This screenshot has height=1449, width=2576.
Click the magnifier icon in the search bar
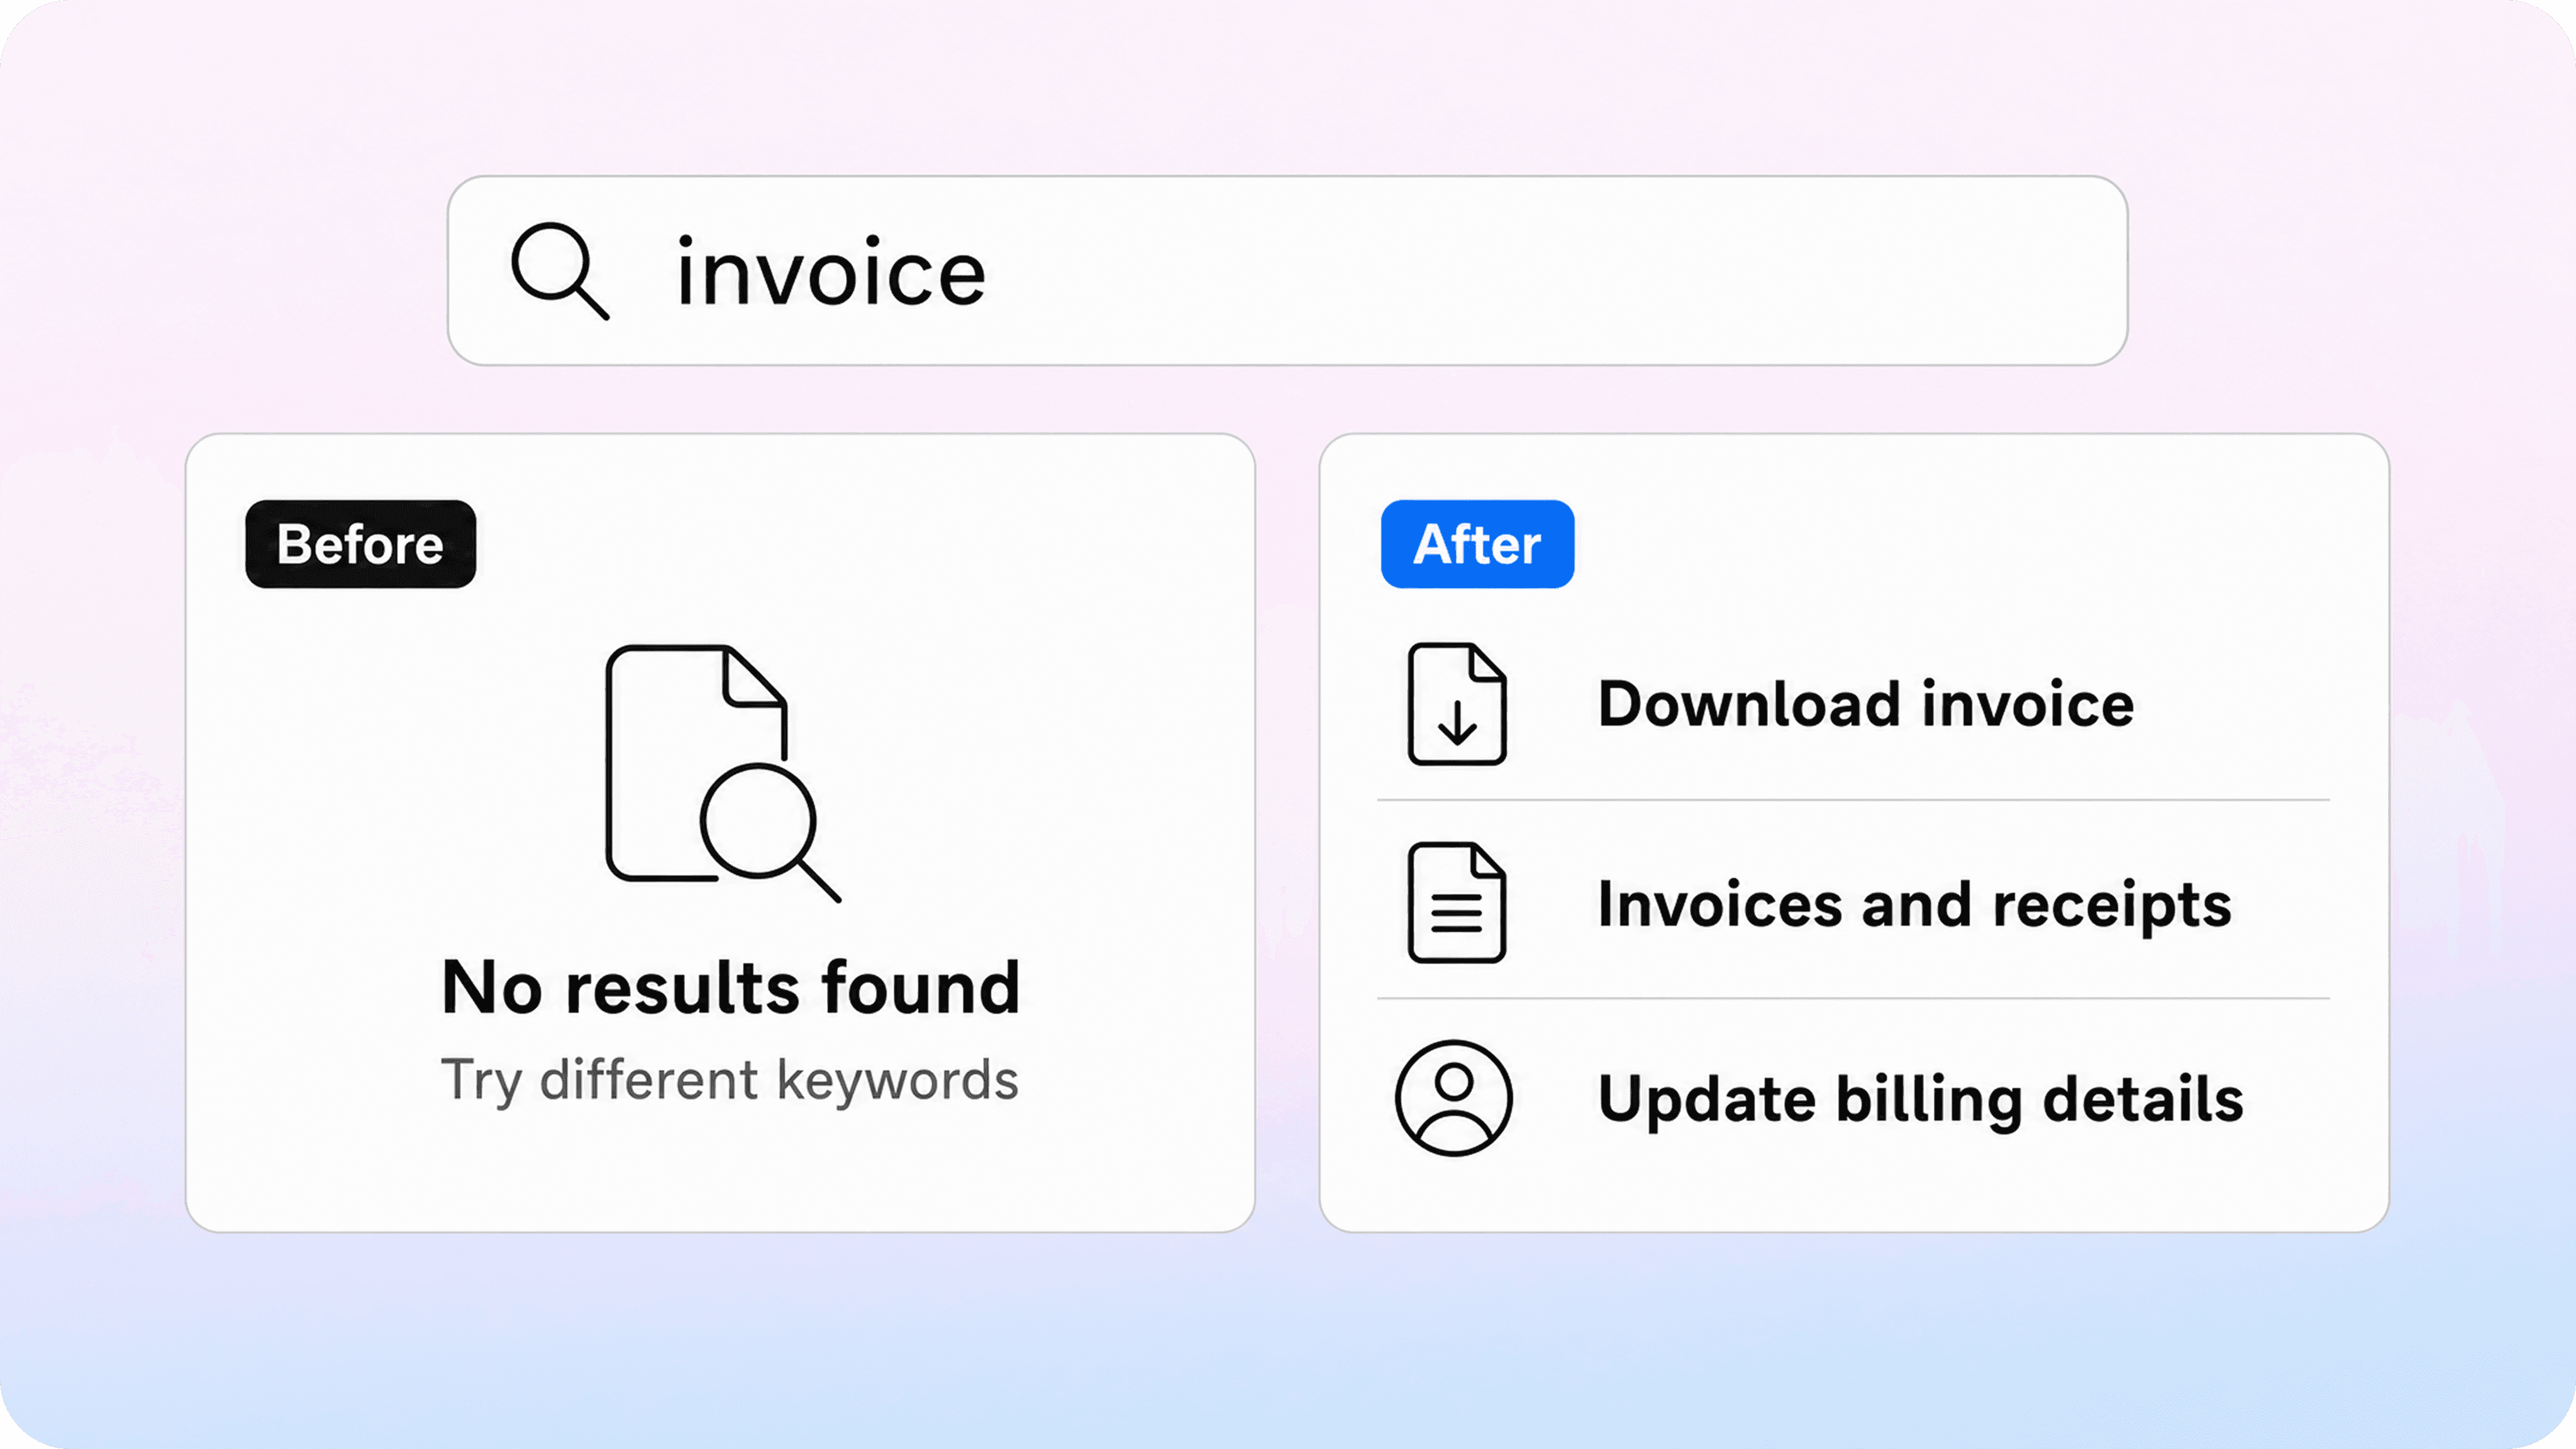click(560, 271)
